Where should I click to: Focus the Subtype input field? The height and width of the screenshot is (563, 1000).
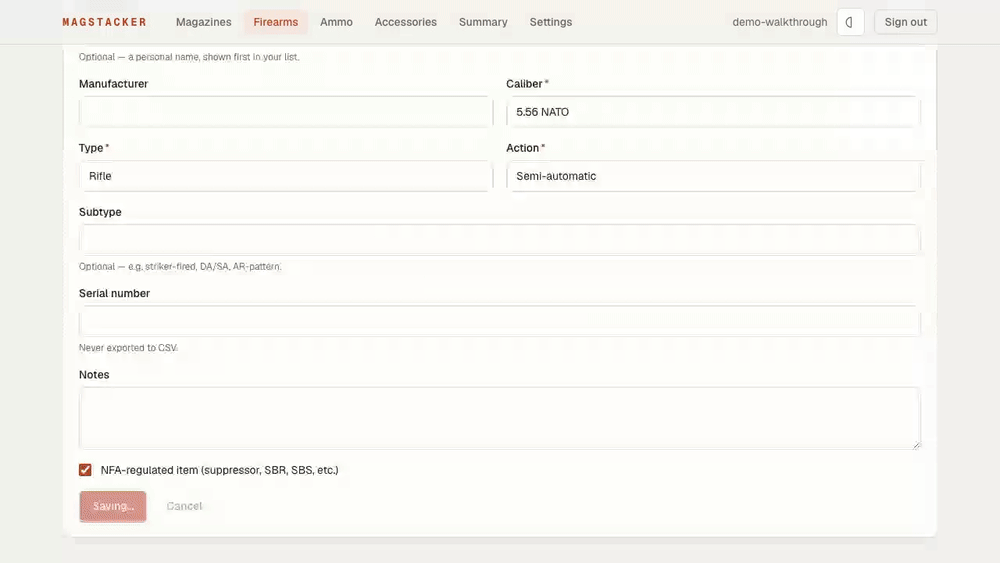[x=499, y=240]
